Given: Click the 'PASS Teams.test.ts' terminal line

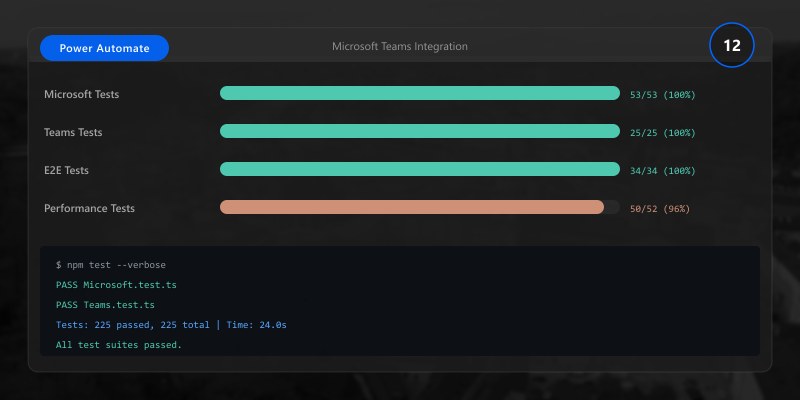Looking at the screenshot, I should (x=105, y=305).
